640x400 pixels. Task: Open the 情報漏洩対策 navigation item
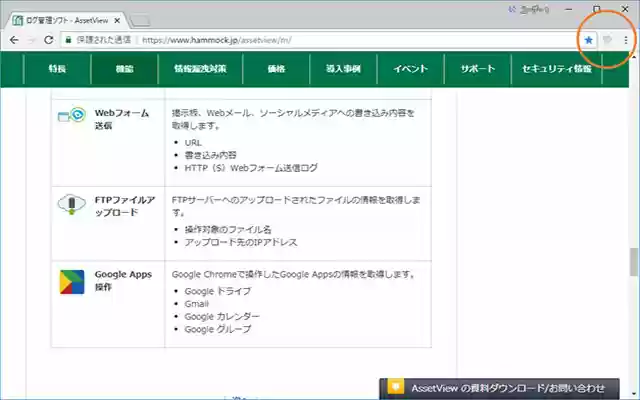coord(200,69)
